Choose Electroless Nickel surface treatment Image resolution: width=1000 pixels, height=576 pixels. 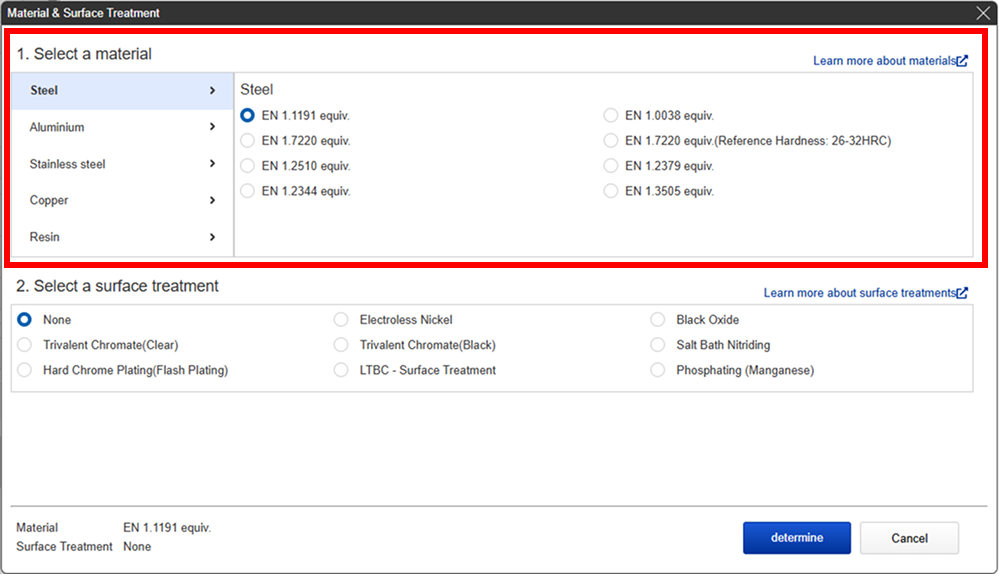341,320
